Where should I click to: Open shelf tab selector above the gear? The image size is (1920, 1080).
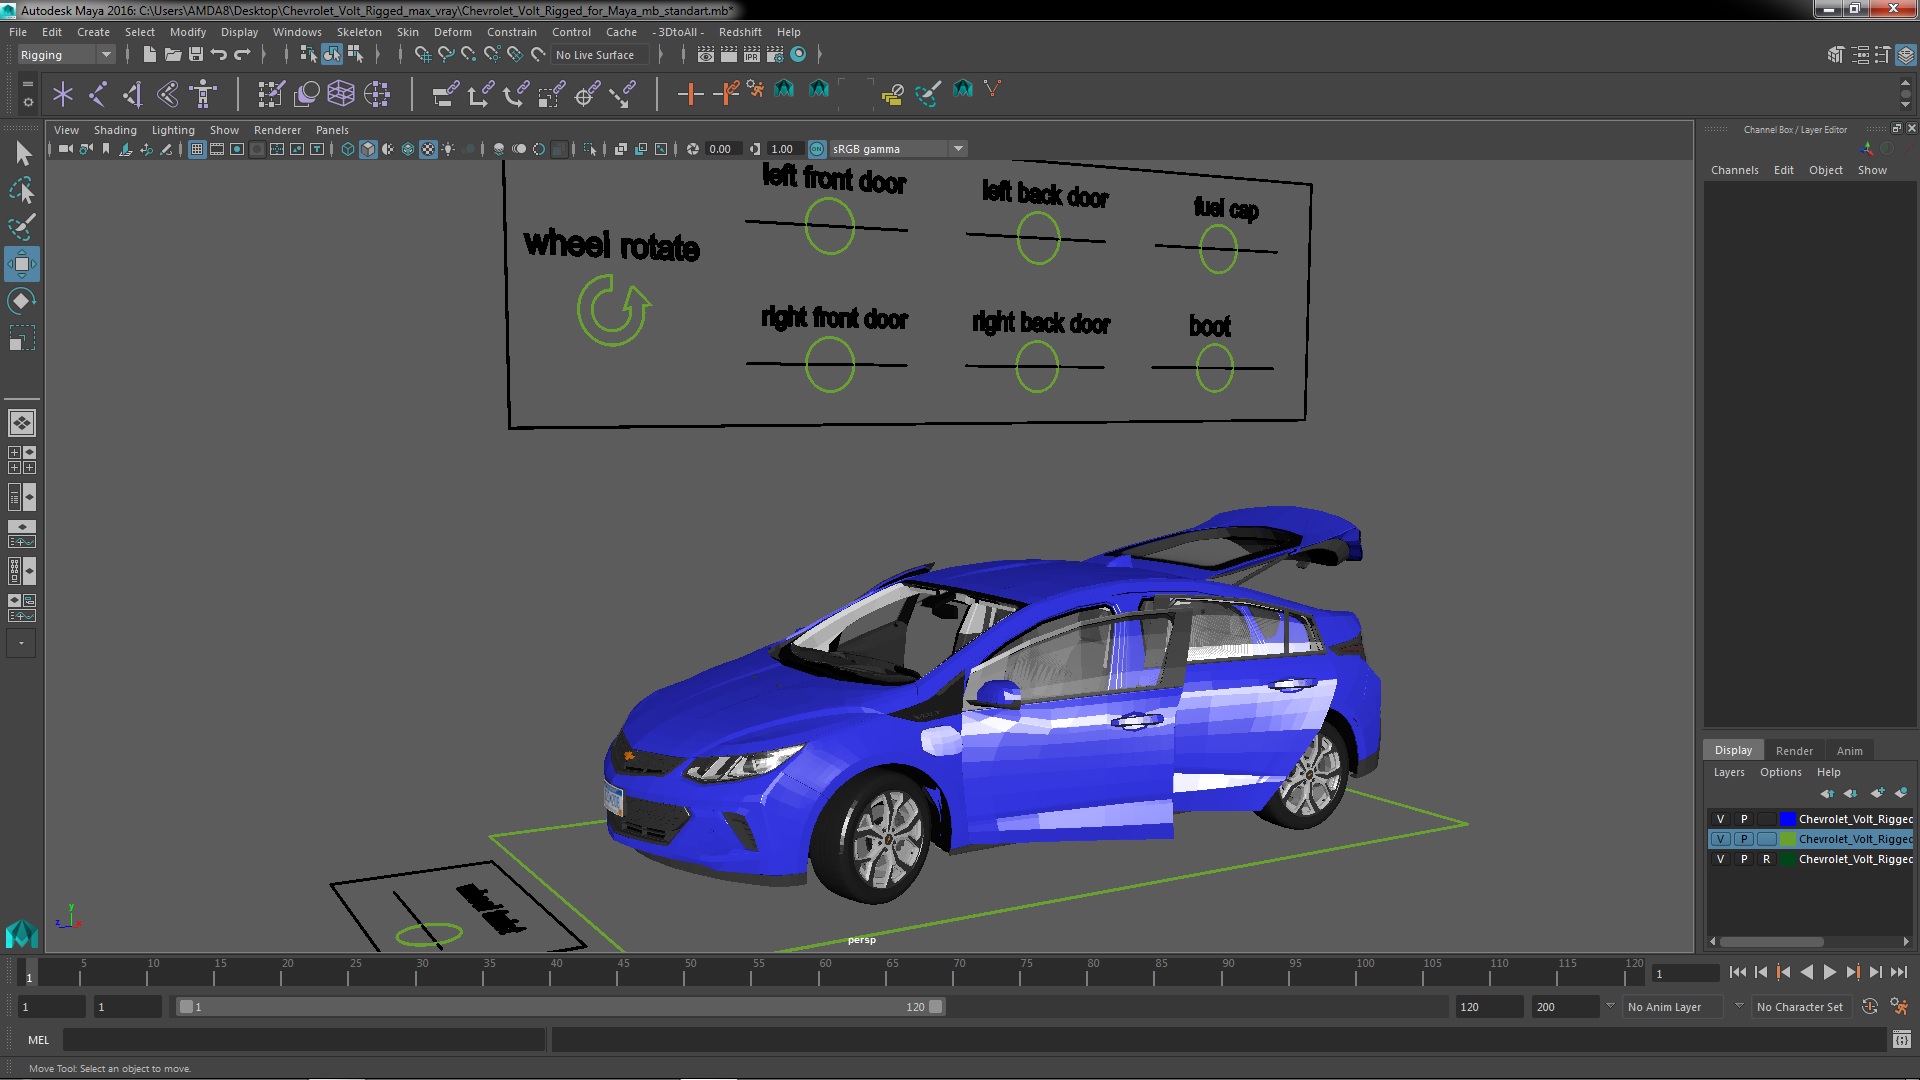click(27, 84)
